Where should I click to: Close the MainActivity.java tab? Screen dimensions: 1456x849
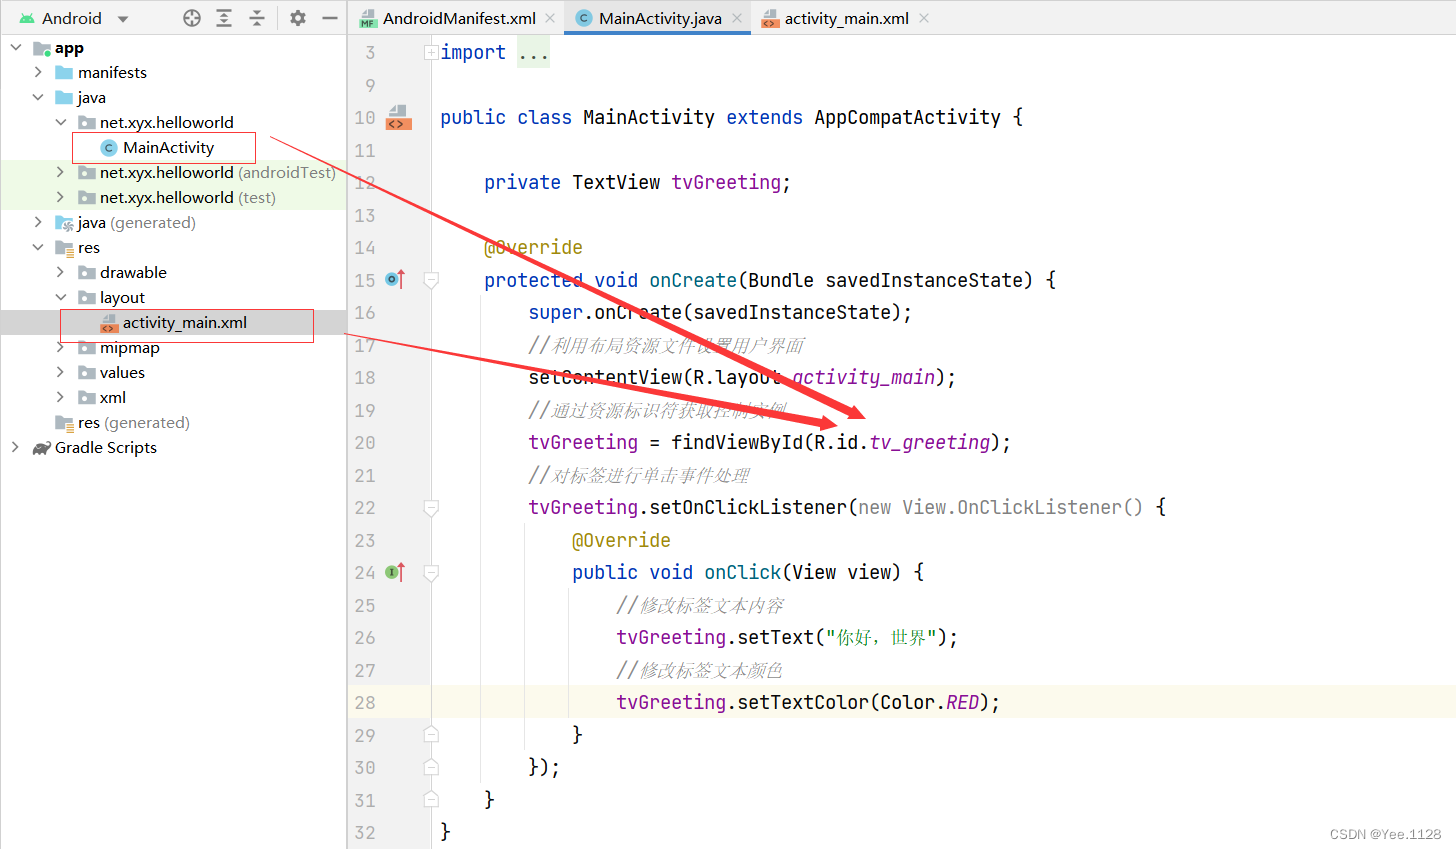click(x=737, y=18)
